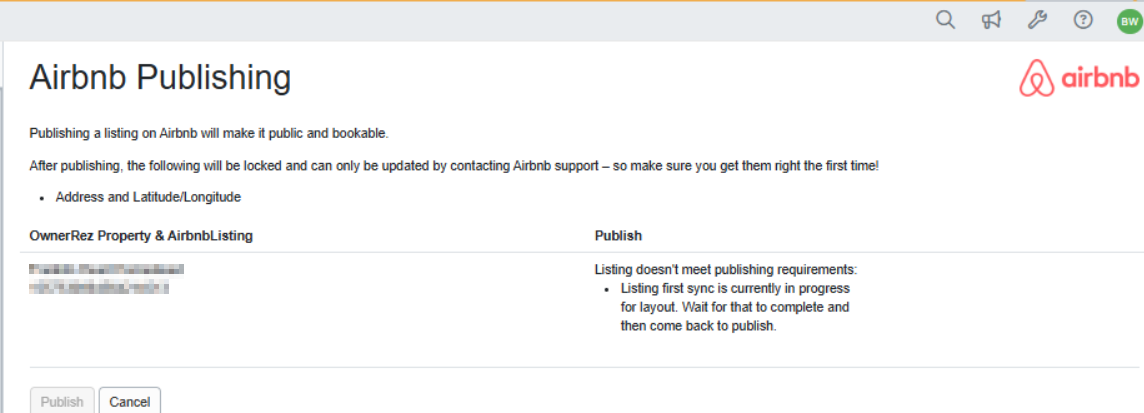
Task: Open the wrench tools icon
Action: [x=1037, y=20]
